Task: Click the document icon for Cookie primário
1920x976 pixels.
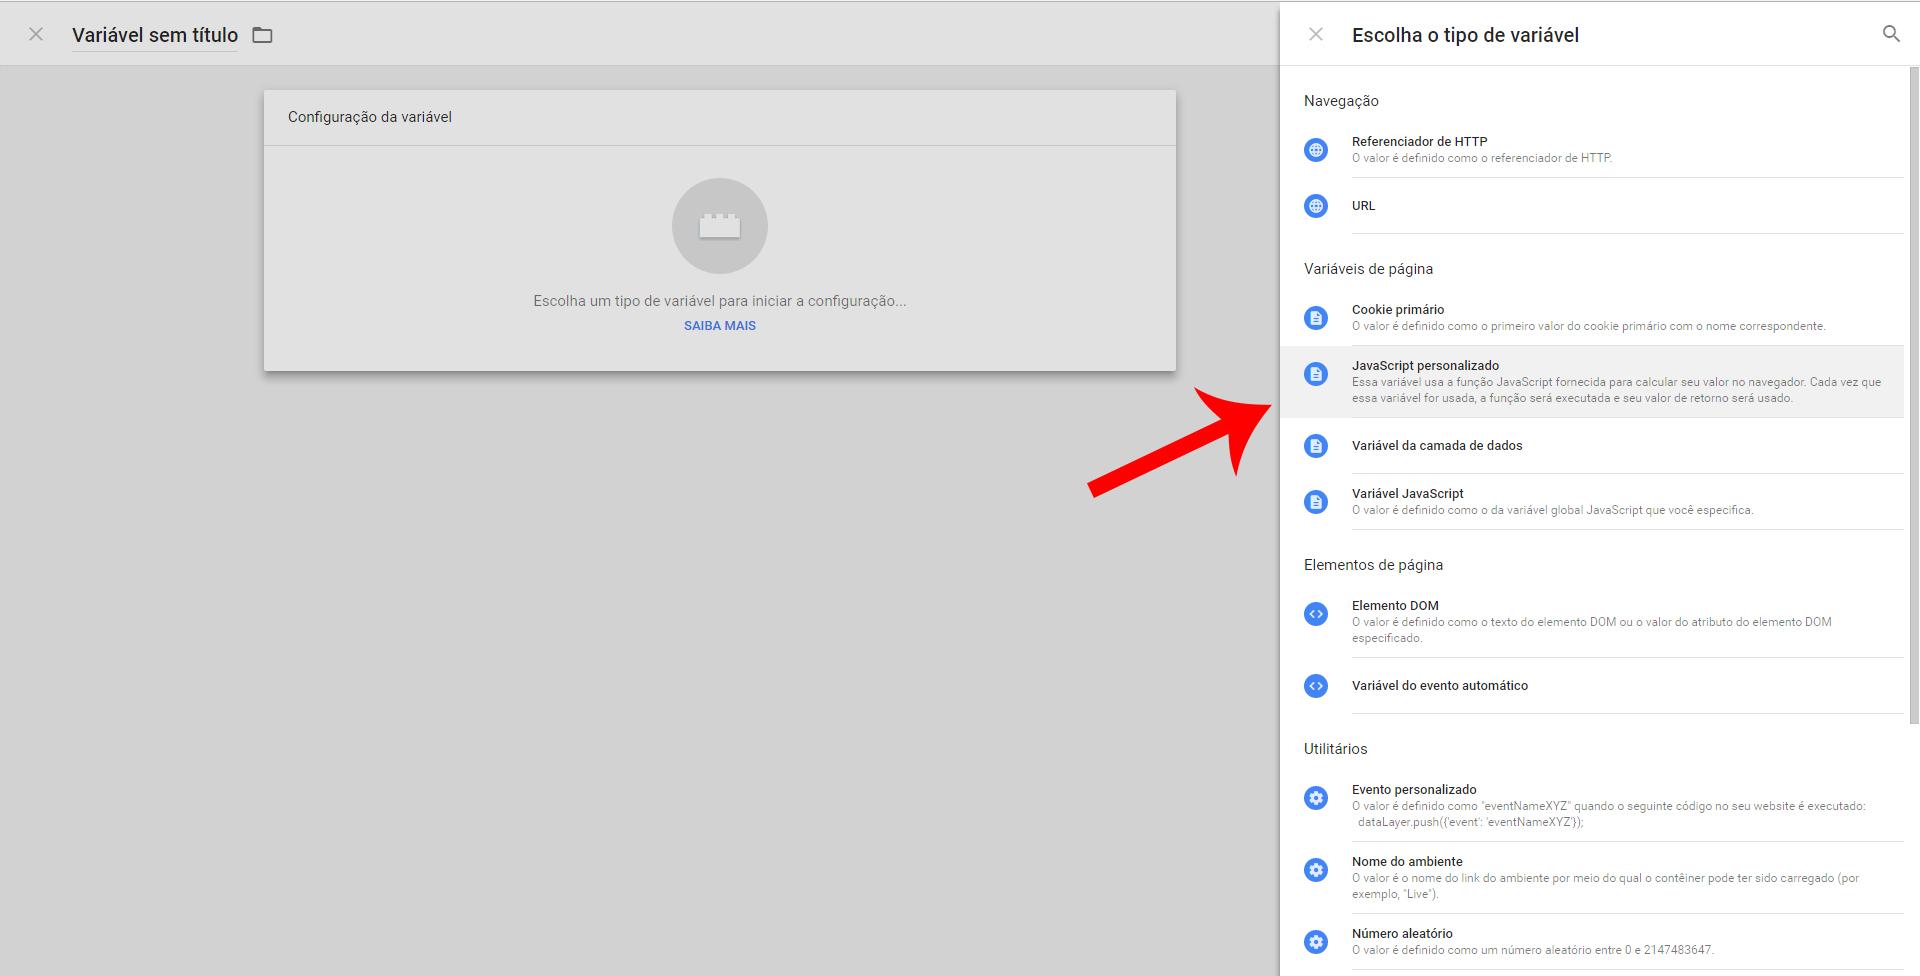Action: tap(1316, 318)
